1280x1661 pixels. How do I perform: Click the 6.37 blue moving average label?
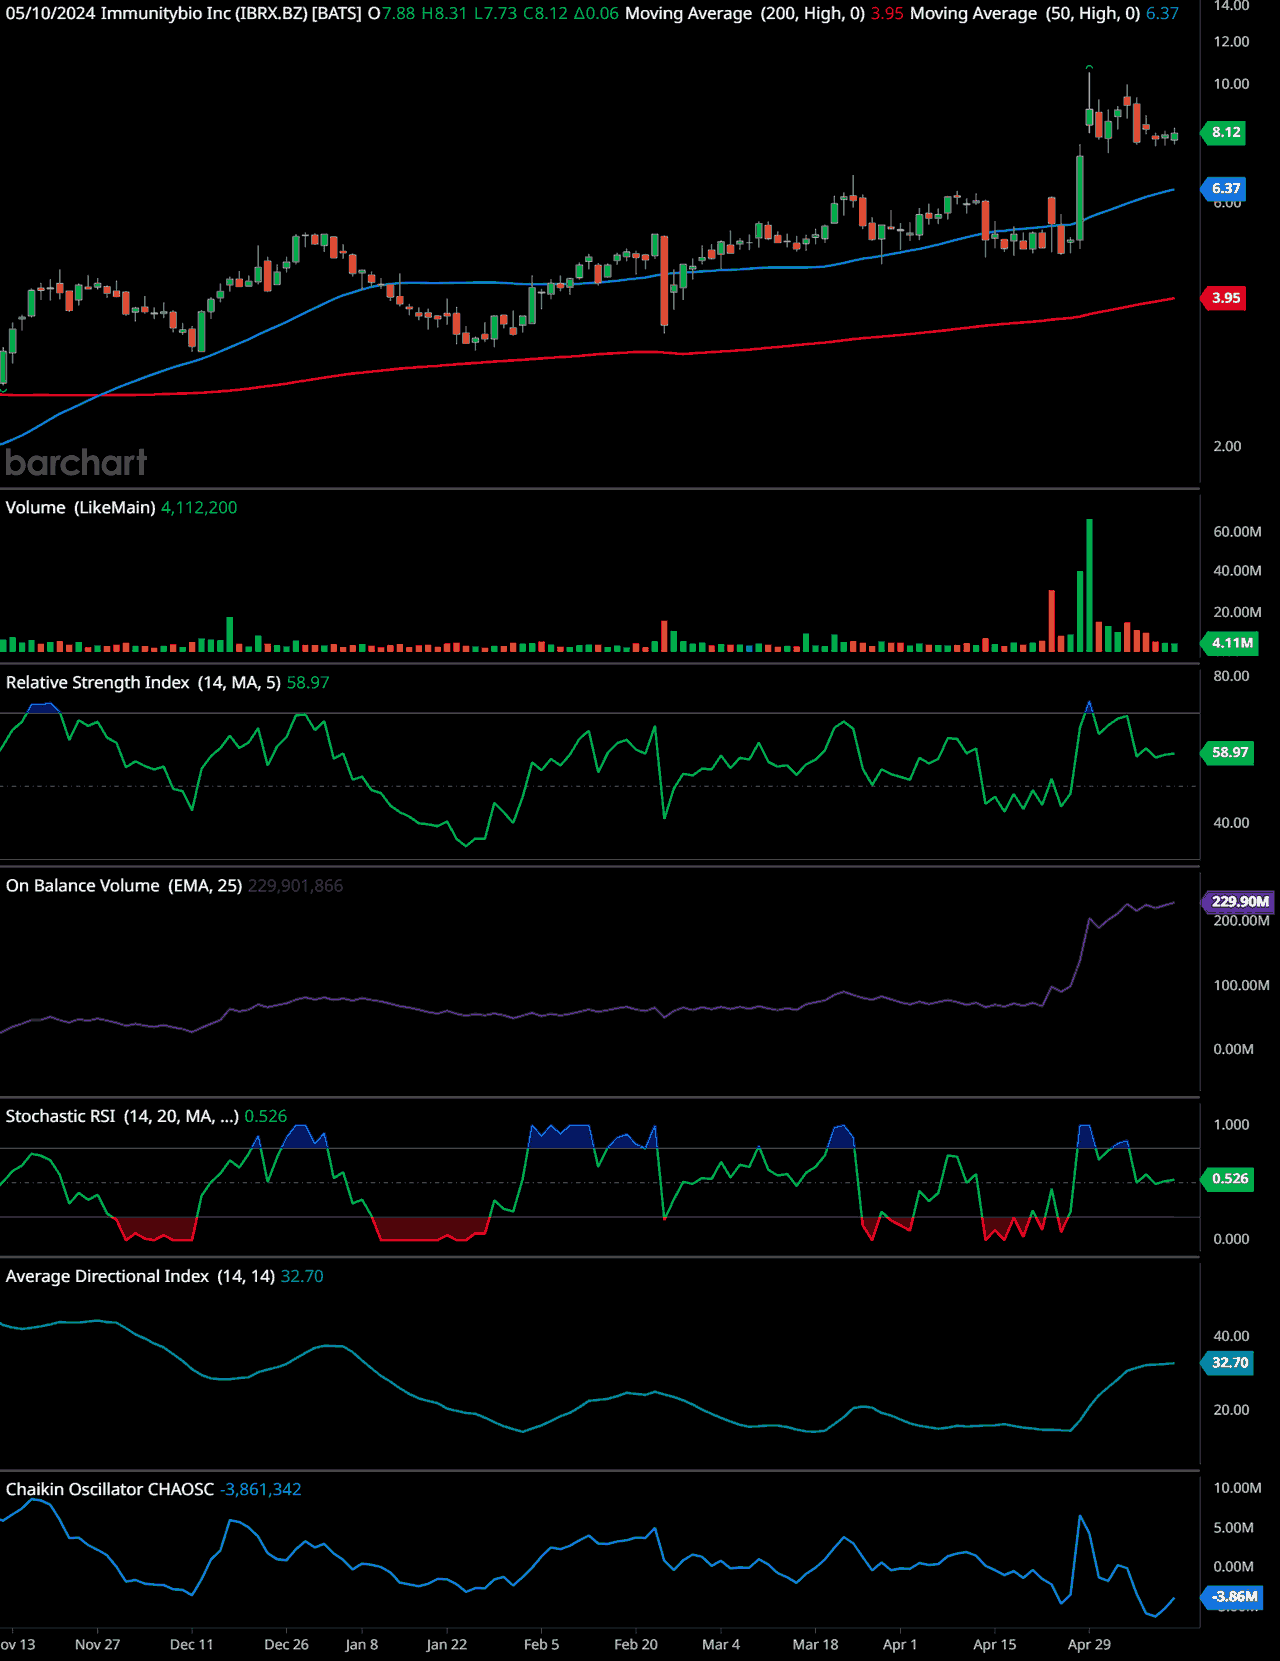tap(1225, 188)
